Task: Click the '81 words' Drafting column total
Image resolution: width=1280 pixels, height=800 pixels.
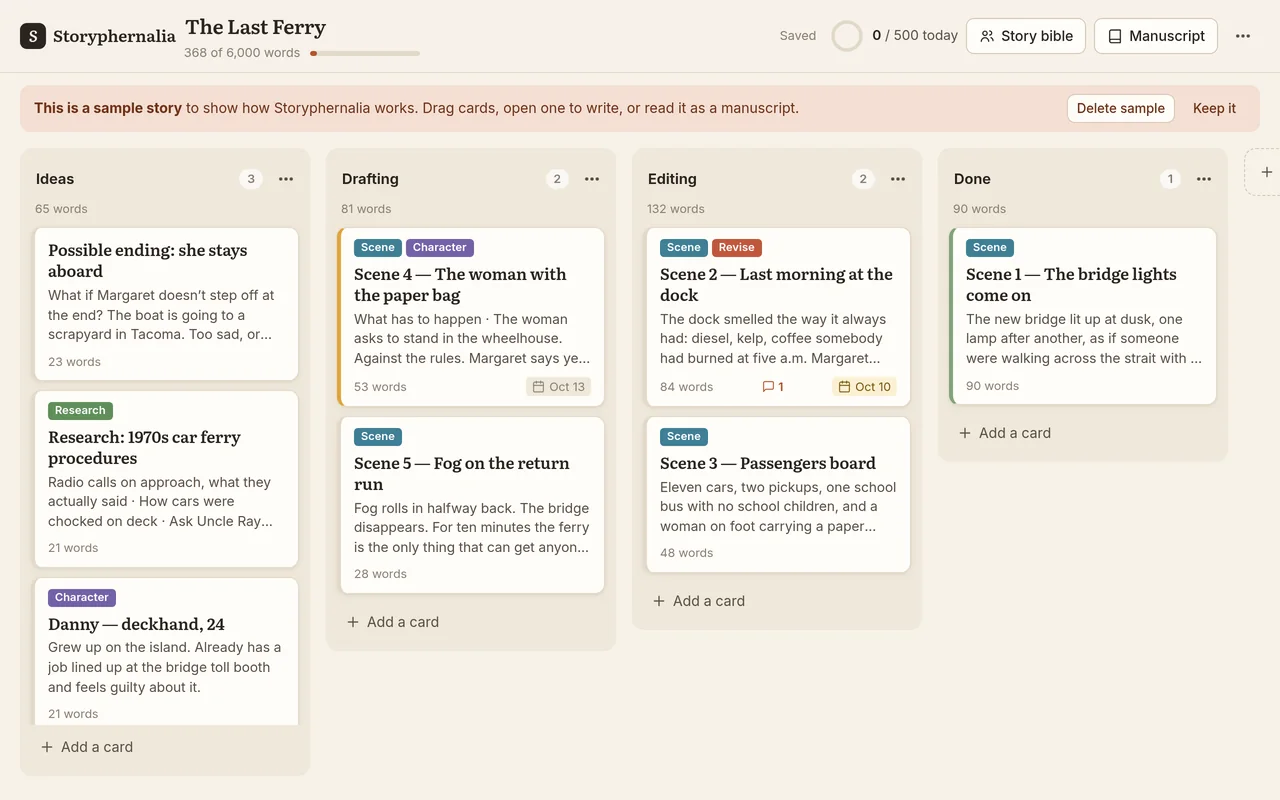Action: click(x=366, y=209)
